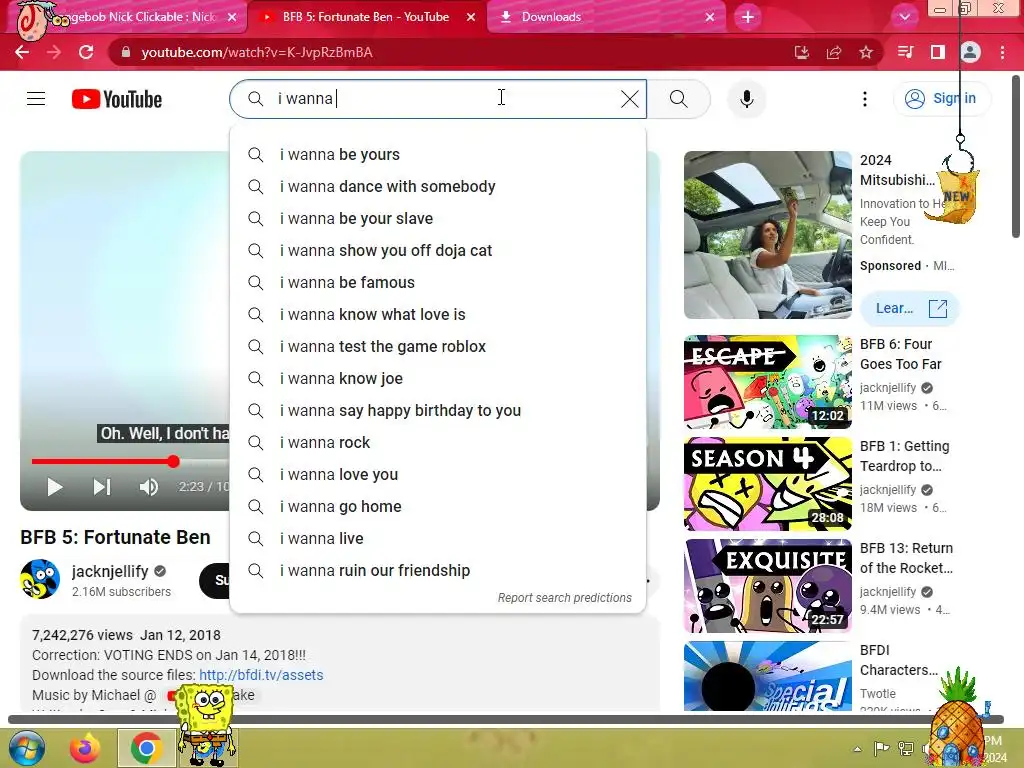The height and width of the screenshot is (768, 1024).
Task: Open YouTube settings three-dot menu
Action: point(865,99)
